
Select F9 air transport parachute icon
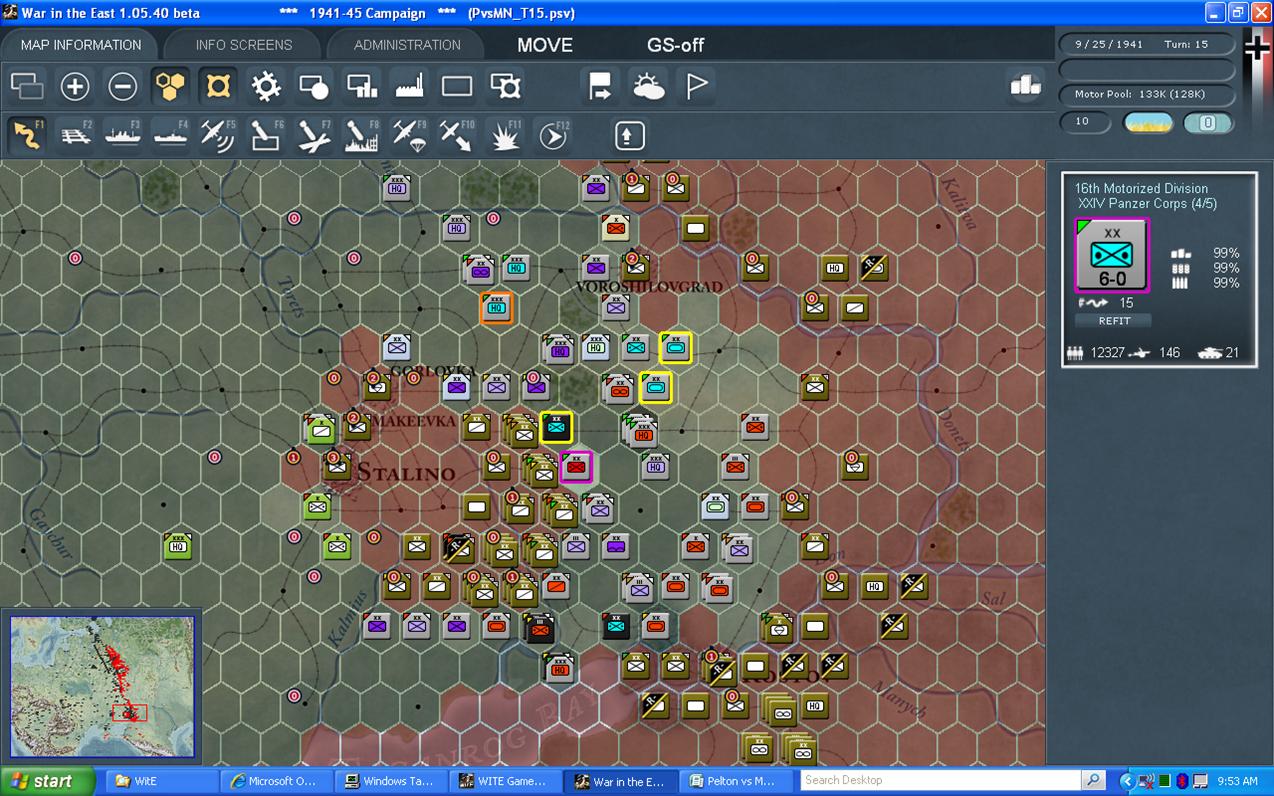pyautogui.click(x=410, y=135)
